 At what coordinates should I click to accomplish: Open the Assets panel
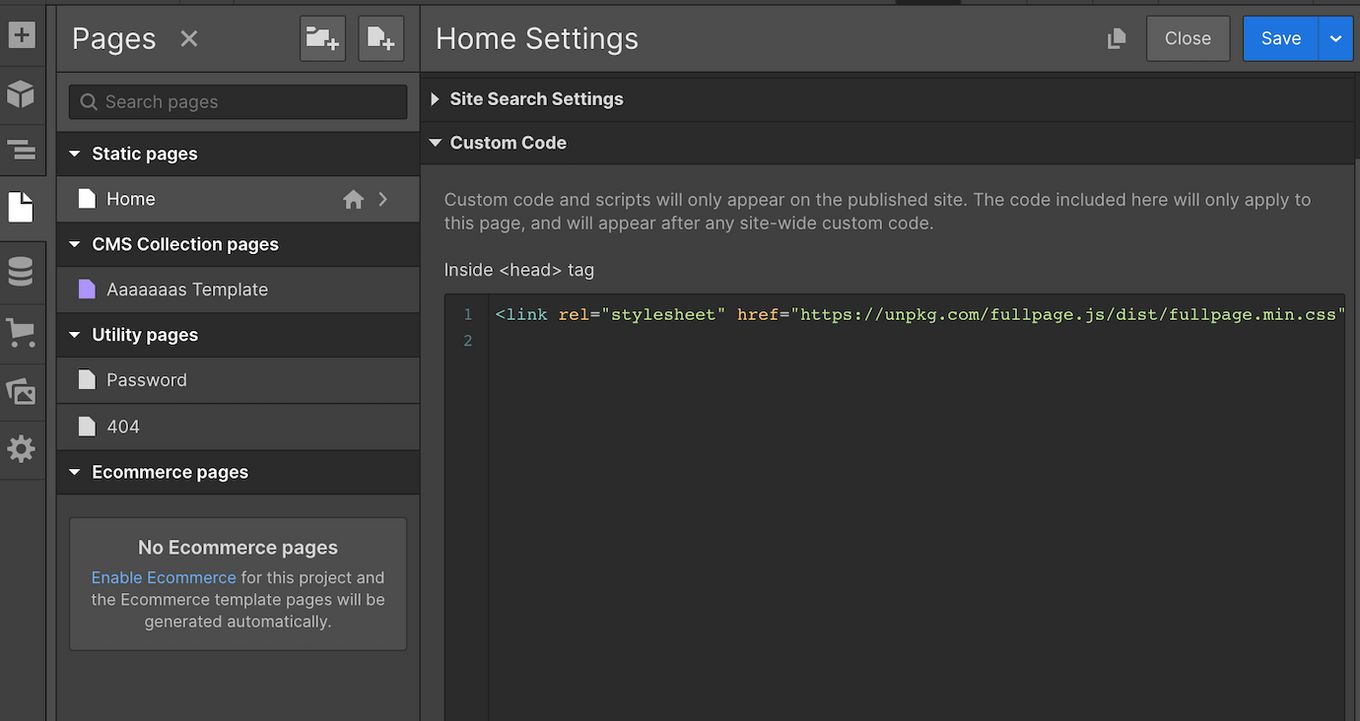21,391
